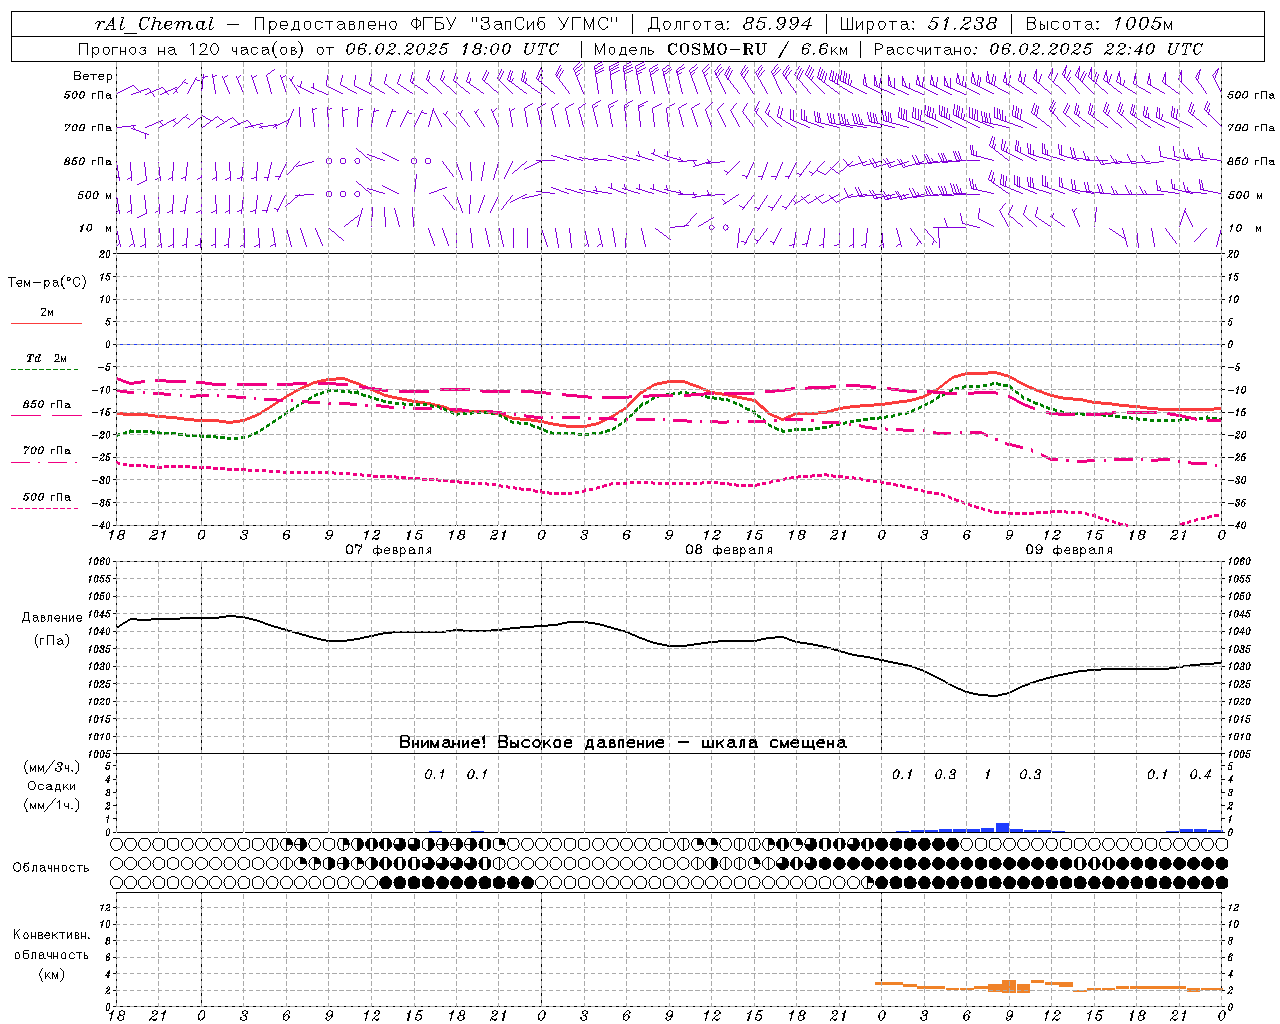The image size is (1280, 1024).
Task: Click the Тем-ра(°C) temperature axis title
Action: pyautogui.click(x=47, y=283)
